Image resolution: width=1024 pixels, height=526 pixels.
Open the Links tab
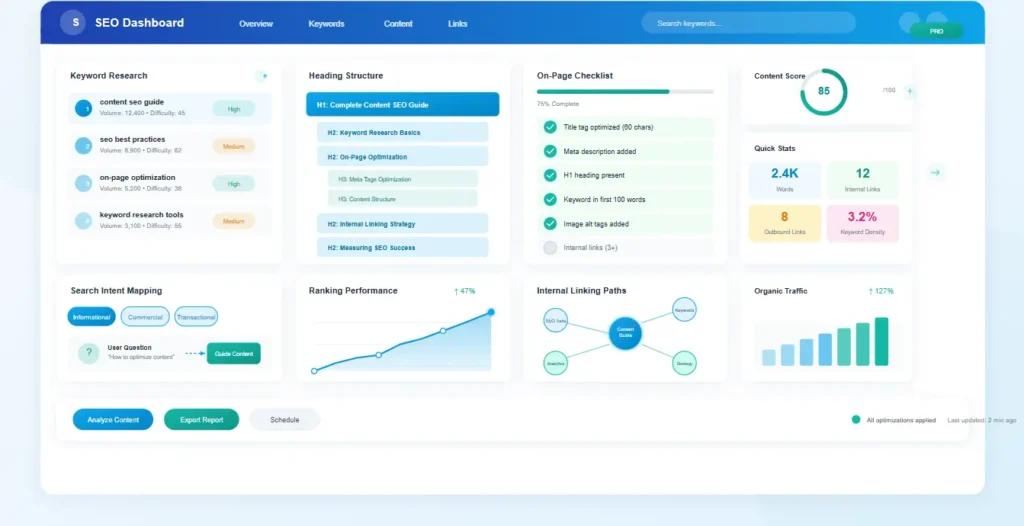coord(458,24)
